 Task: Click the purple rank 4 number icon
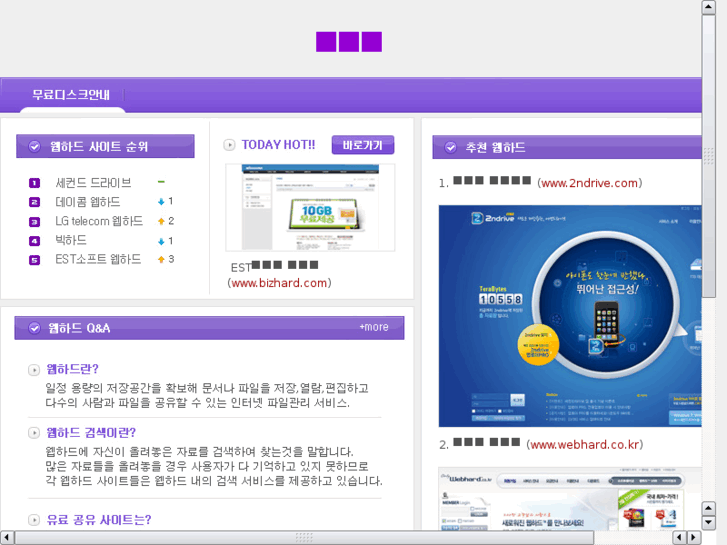pos(34,241)
